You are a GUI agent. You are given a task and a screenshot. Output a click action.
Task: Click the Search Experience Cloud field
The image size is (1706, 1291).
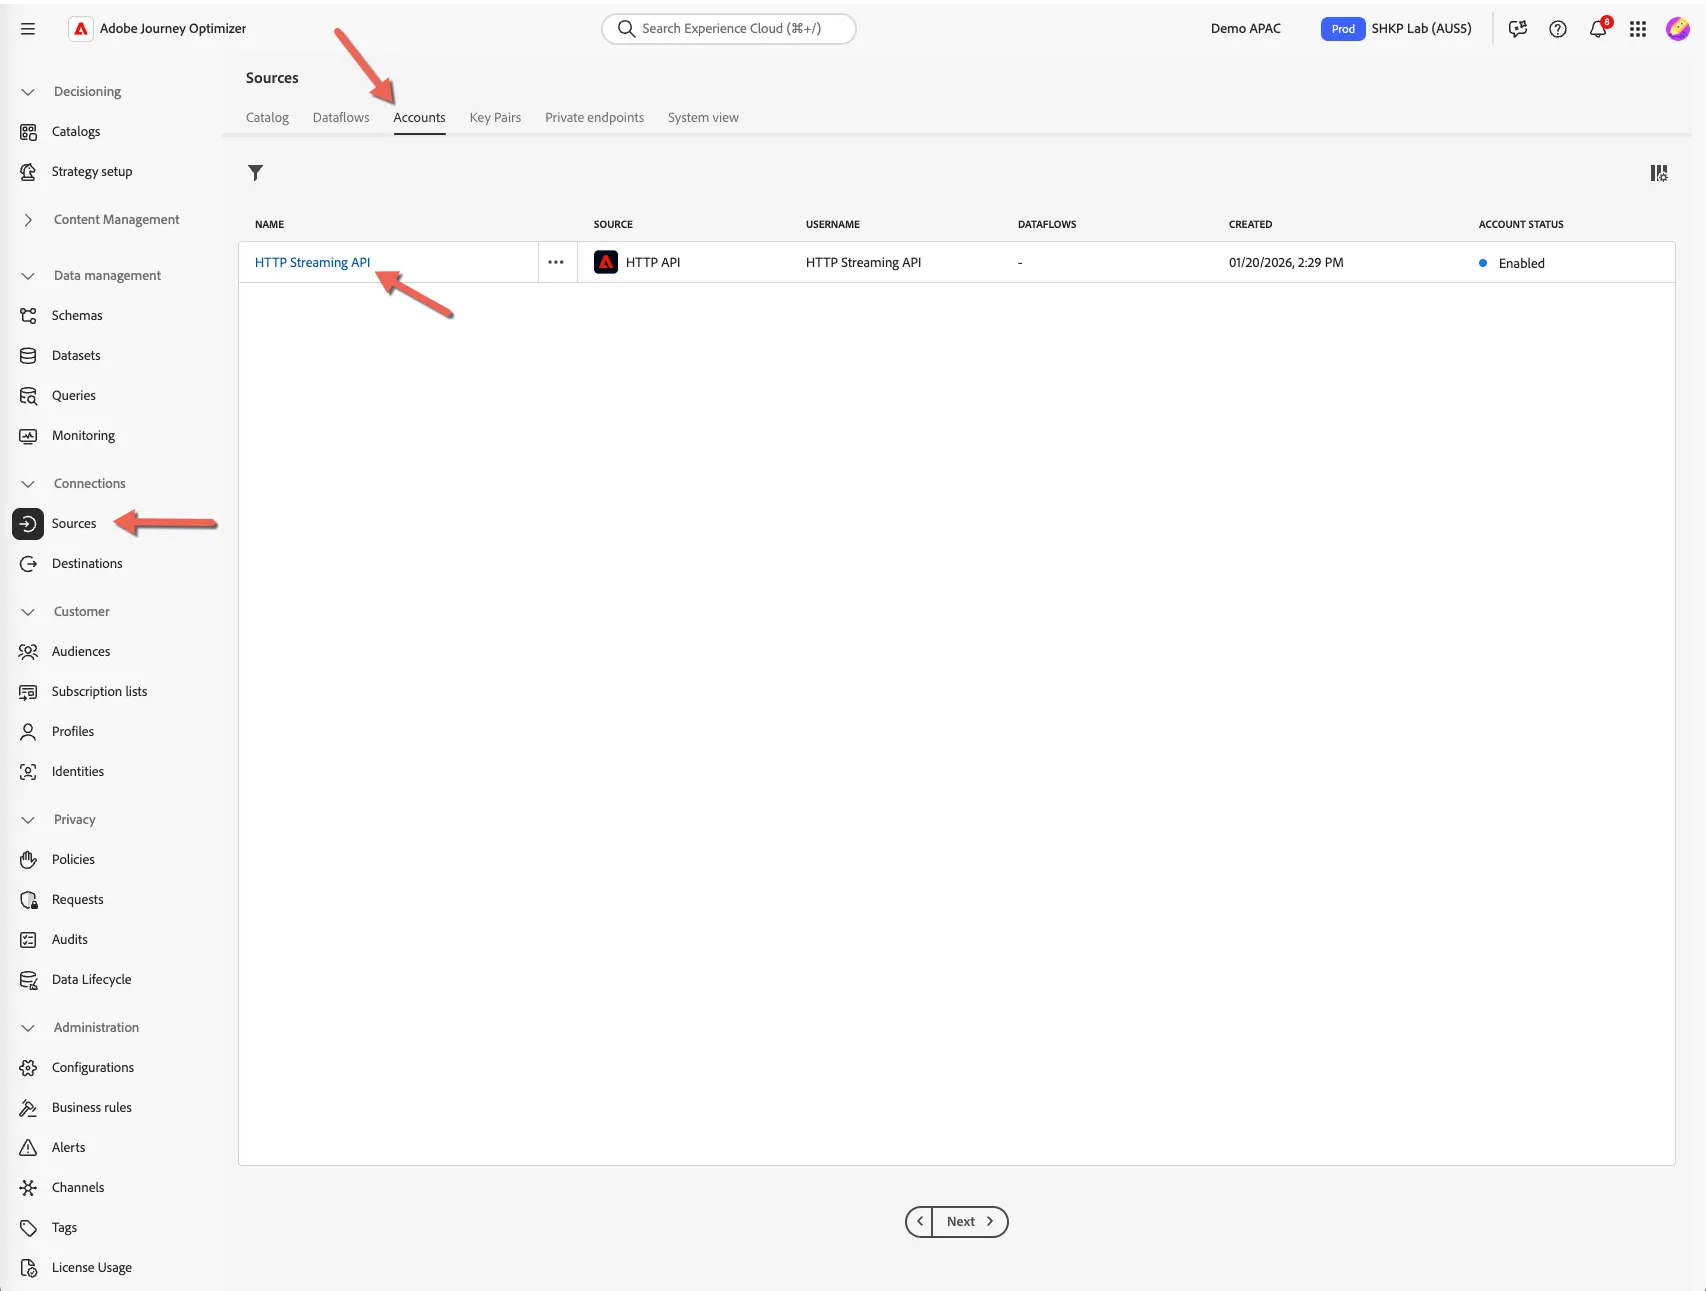tap(729, 28)
